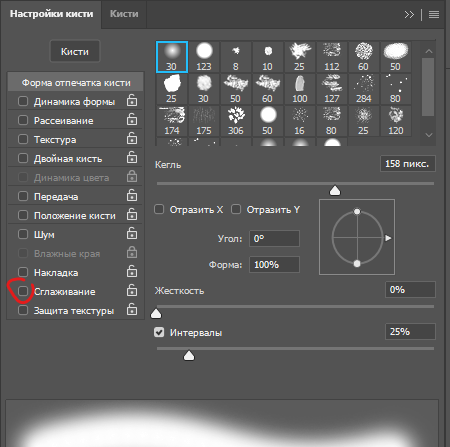Click the brush angle circle arrow handle

(x=388, y=238)
